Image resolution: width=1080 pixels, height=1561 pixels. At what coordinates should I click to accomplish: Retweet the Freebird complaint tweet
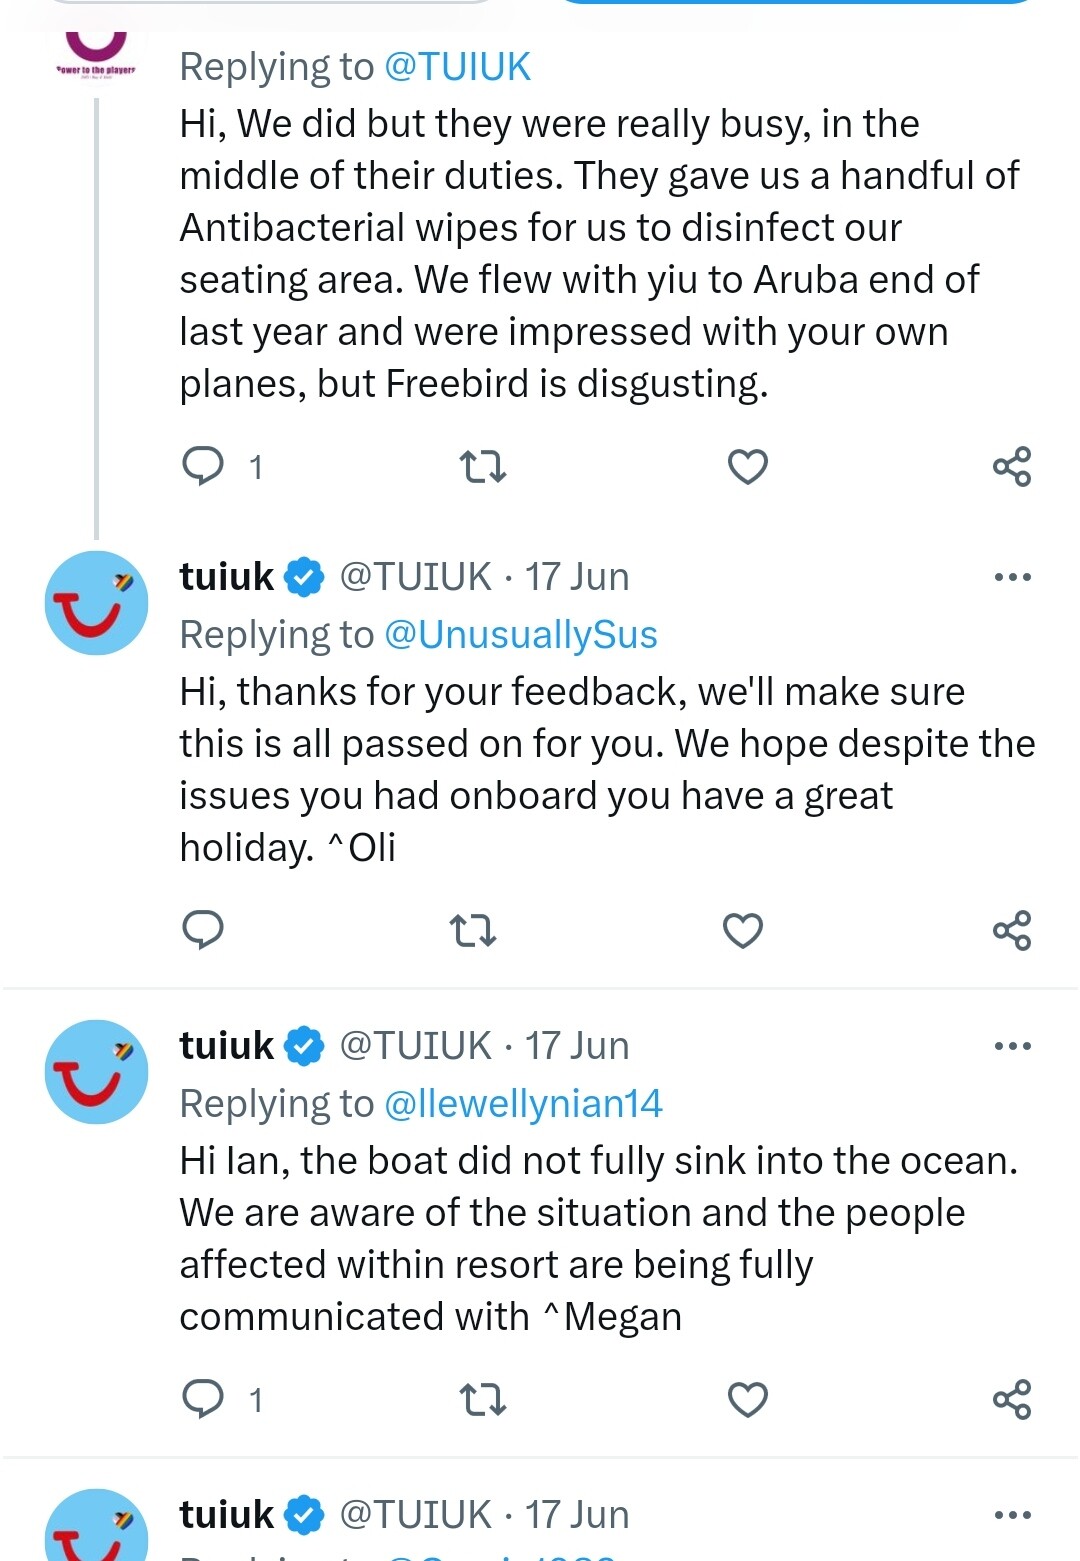pos(482,466)
